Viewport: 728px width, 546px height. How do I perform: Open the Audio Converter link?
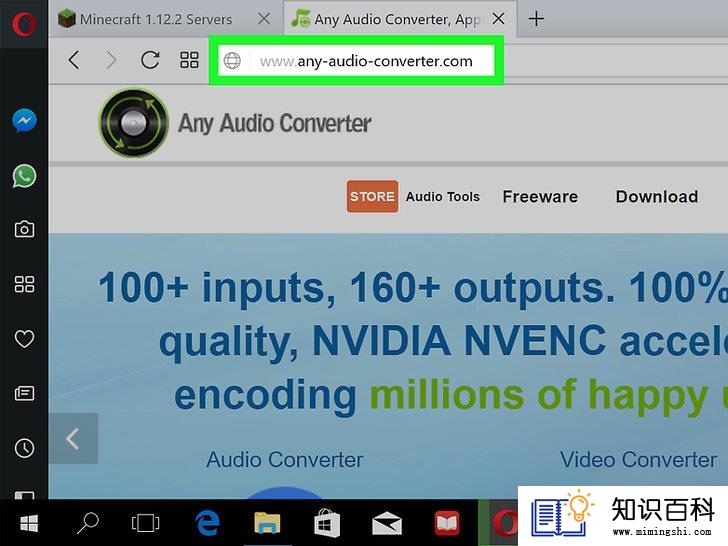(285, 460)
